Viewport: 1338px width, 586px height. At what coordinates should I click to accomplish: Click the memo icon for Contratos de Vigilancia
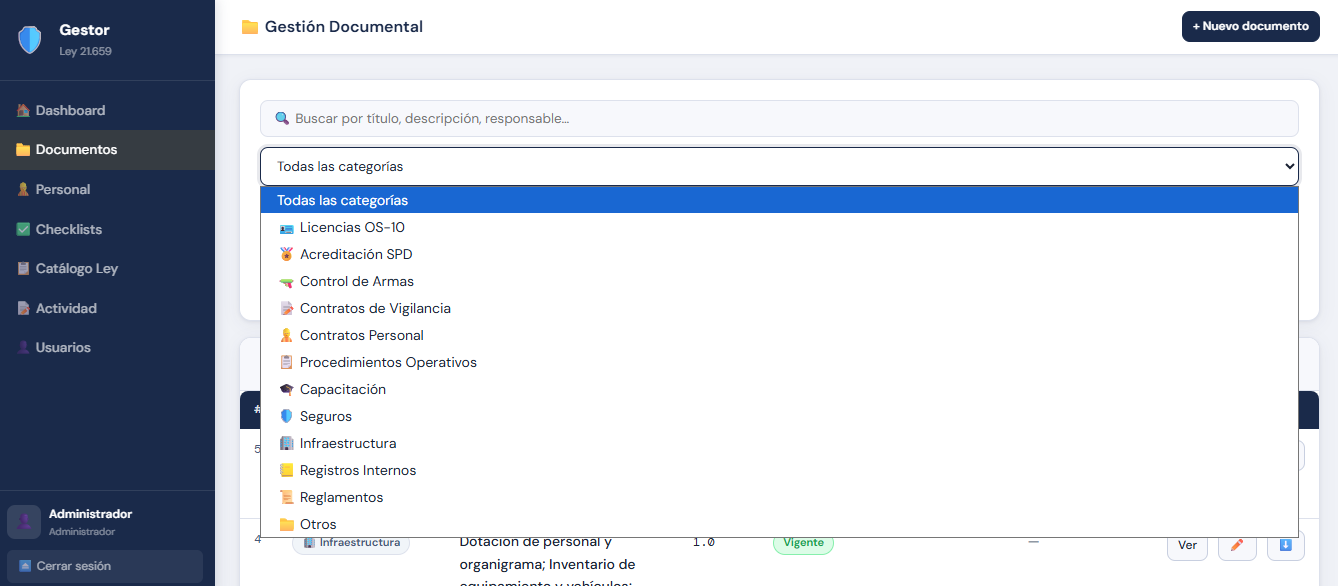coord(287,309)
